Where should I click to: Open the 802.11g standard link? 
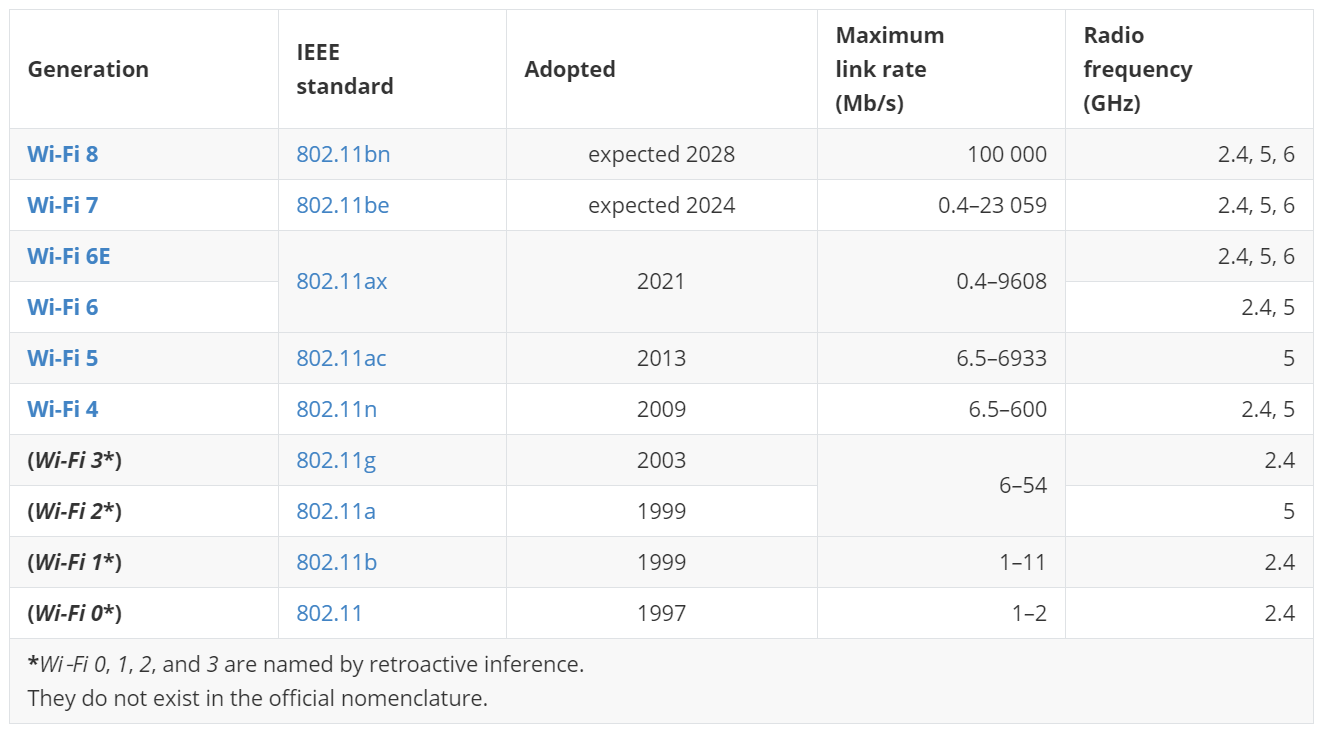pos(337,461)
